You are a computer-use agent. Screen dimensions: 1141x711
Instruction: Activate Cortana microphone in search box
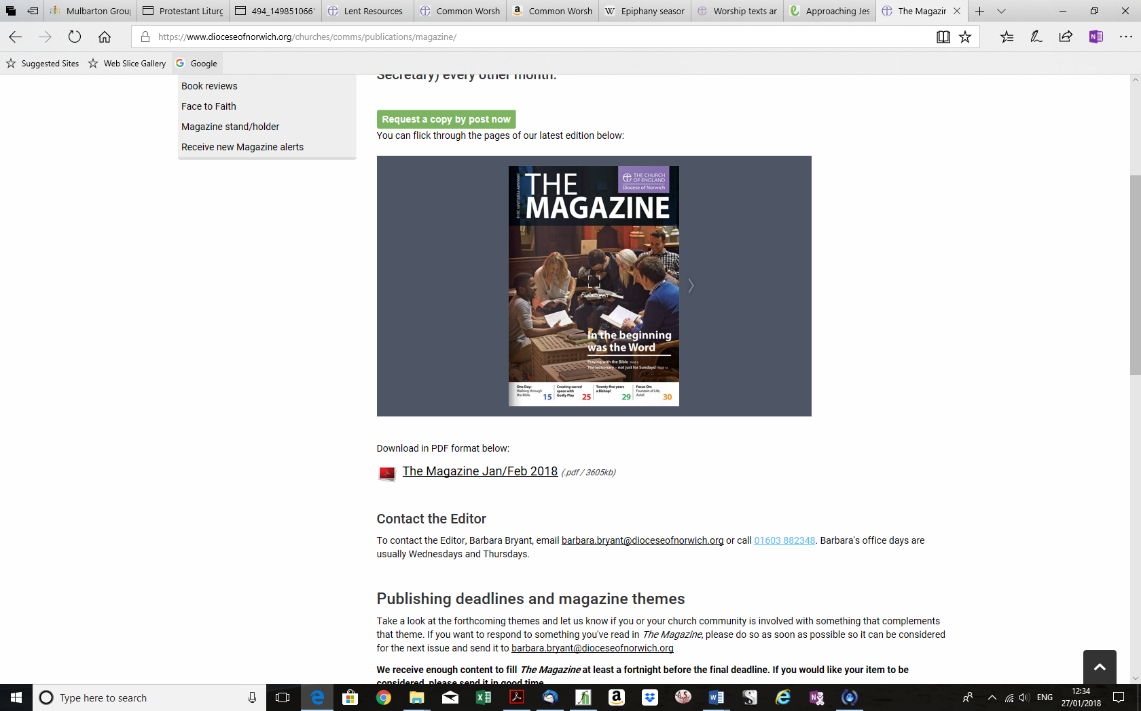pyautogui.click(x=252, y=698)
